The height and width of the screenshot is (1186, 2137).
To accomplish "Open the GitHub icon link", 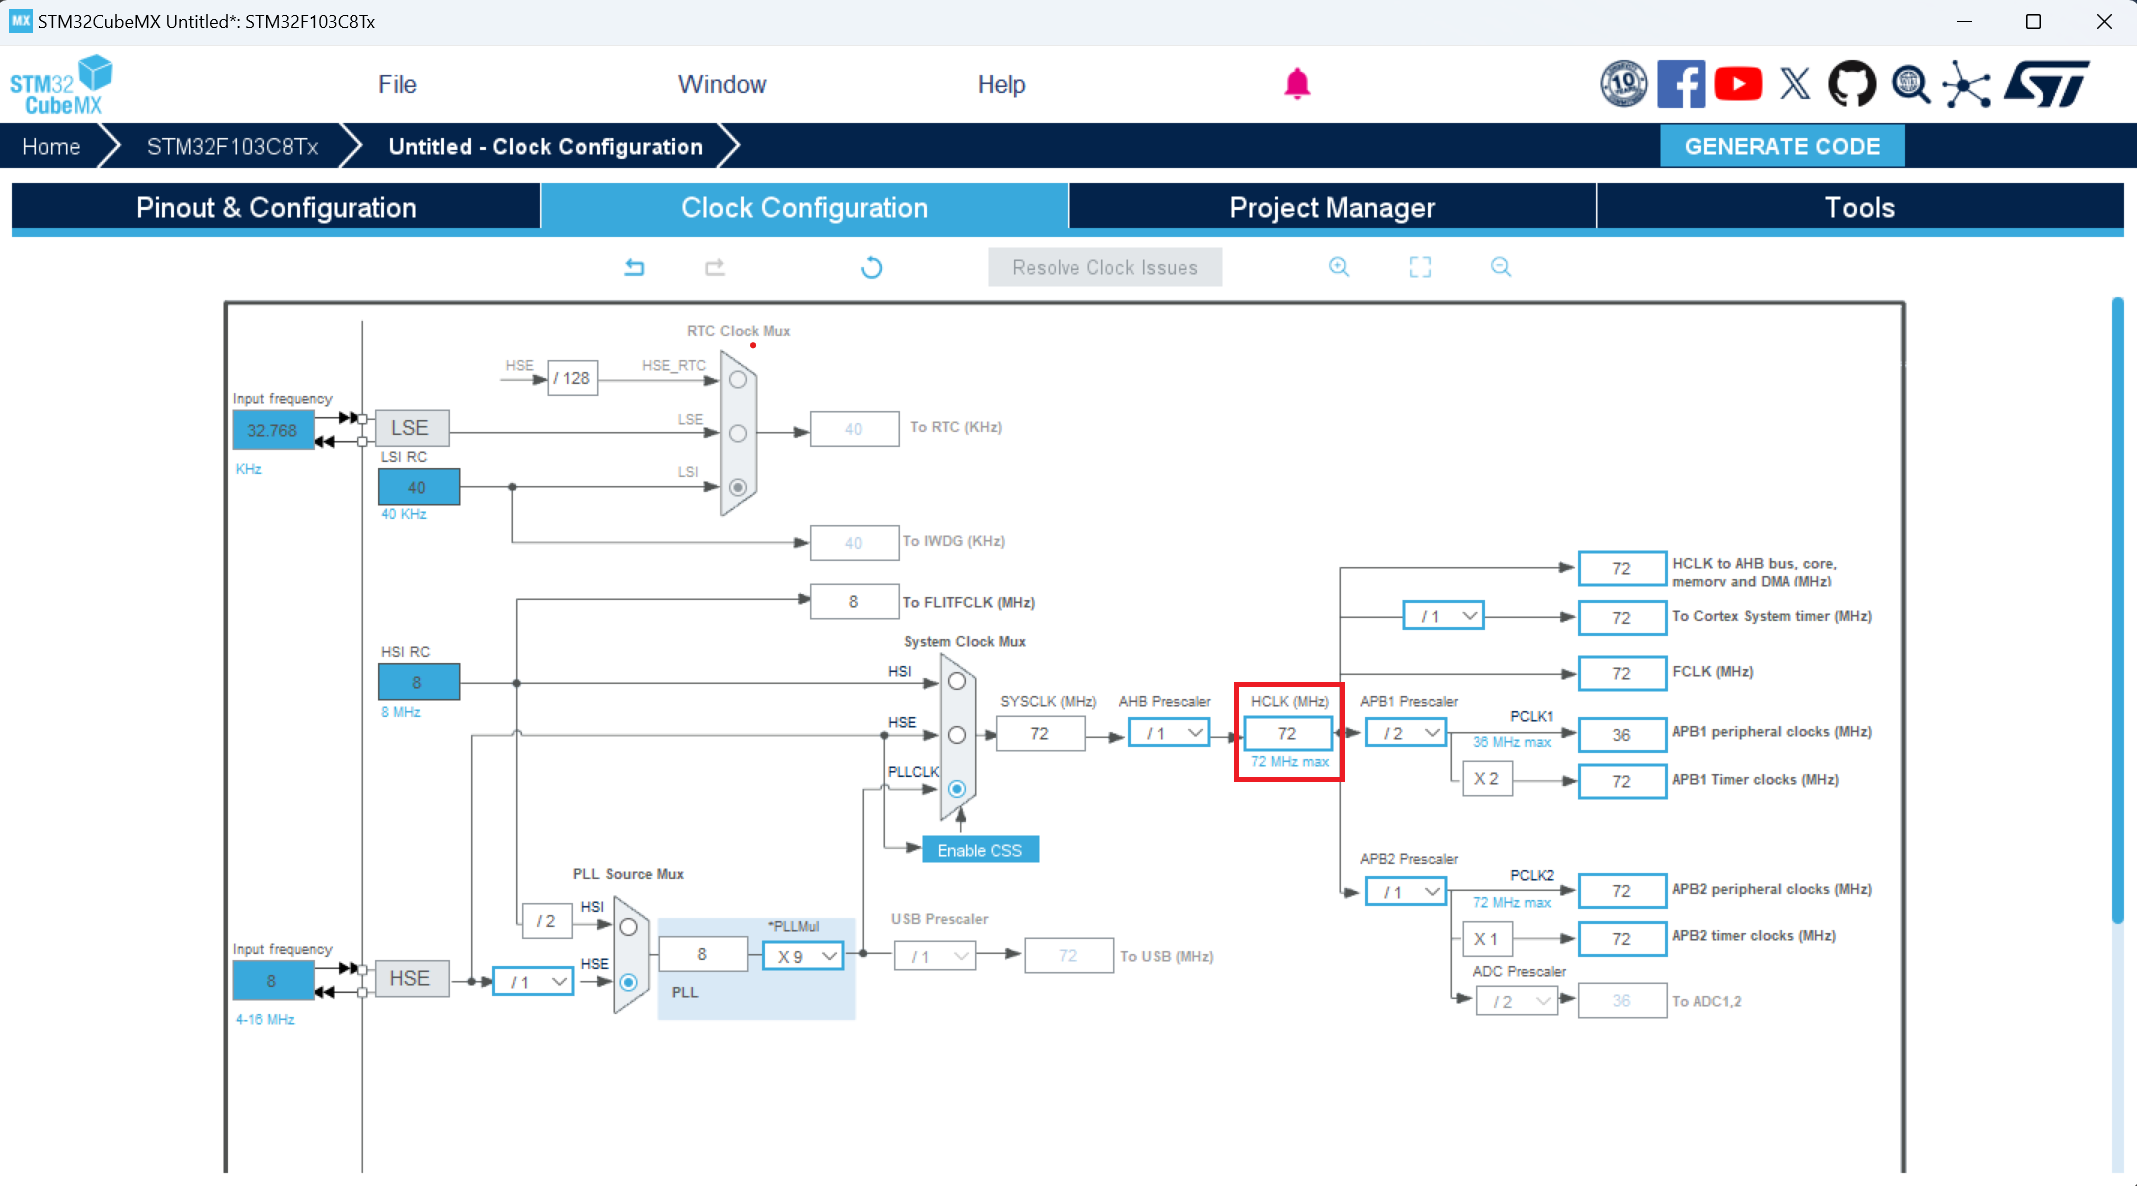I will click(1851, 84).
